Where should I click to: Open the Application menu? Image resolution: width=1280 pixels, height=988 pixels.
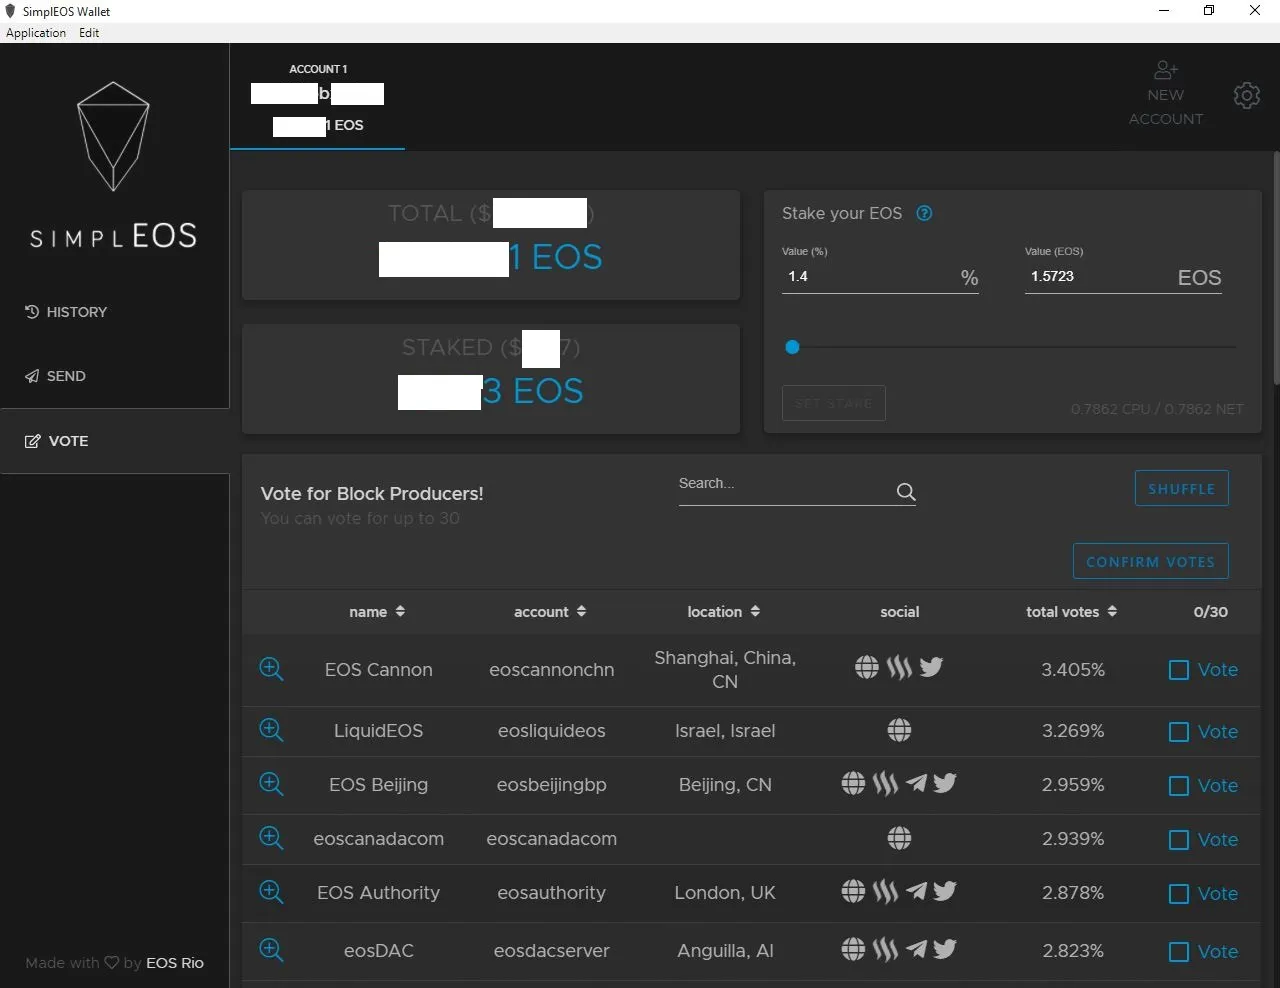coord(36,33)
